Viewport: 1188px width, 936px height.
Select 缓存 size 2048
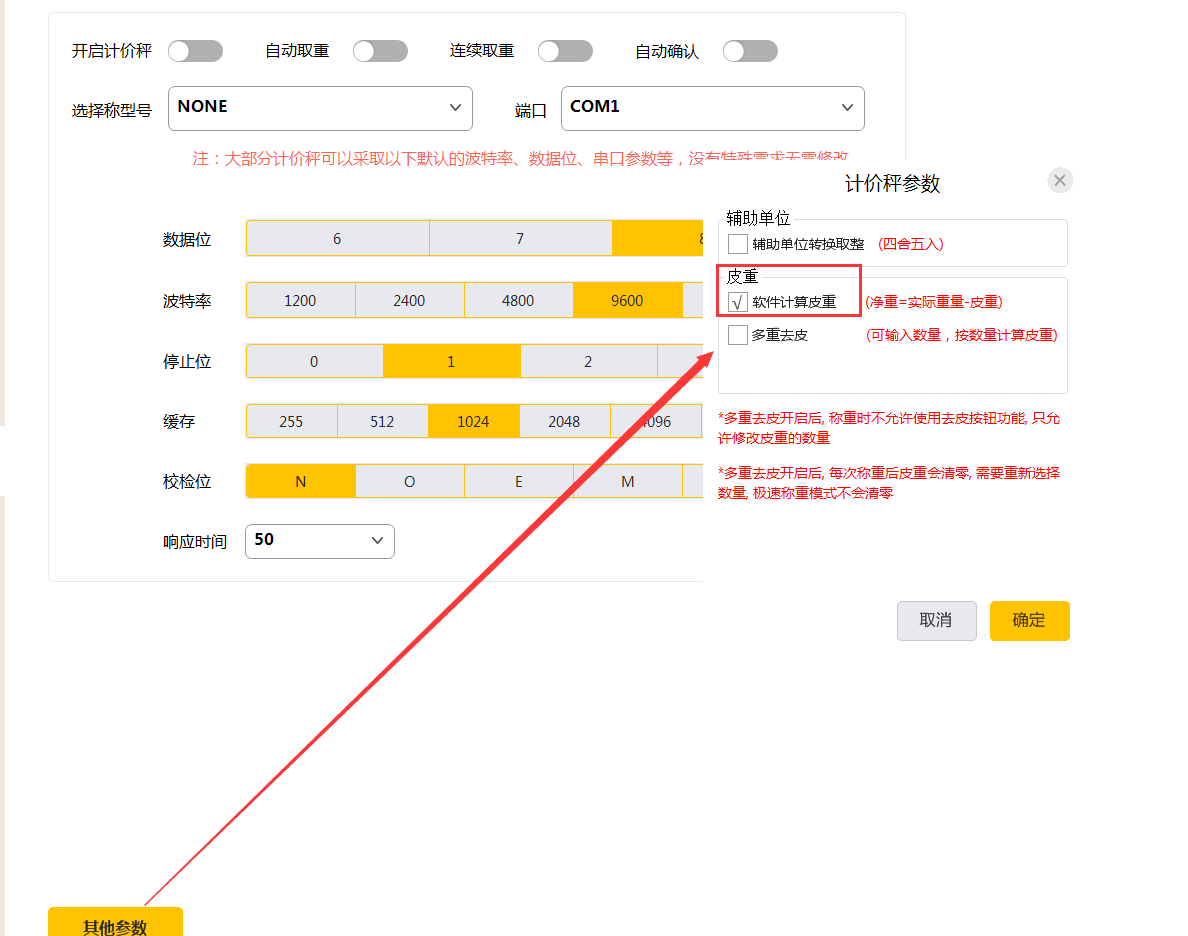coord(564,421)
